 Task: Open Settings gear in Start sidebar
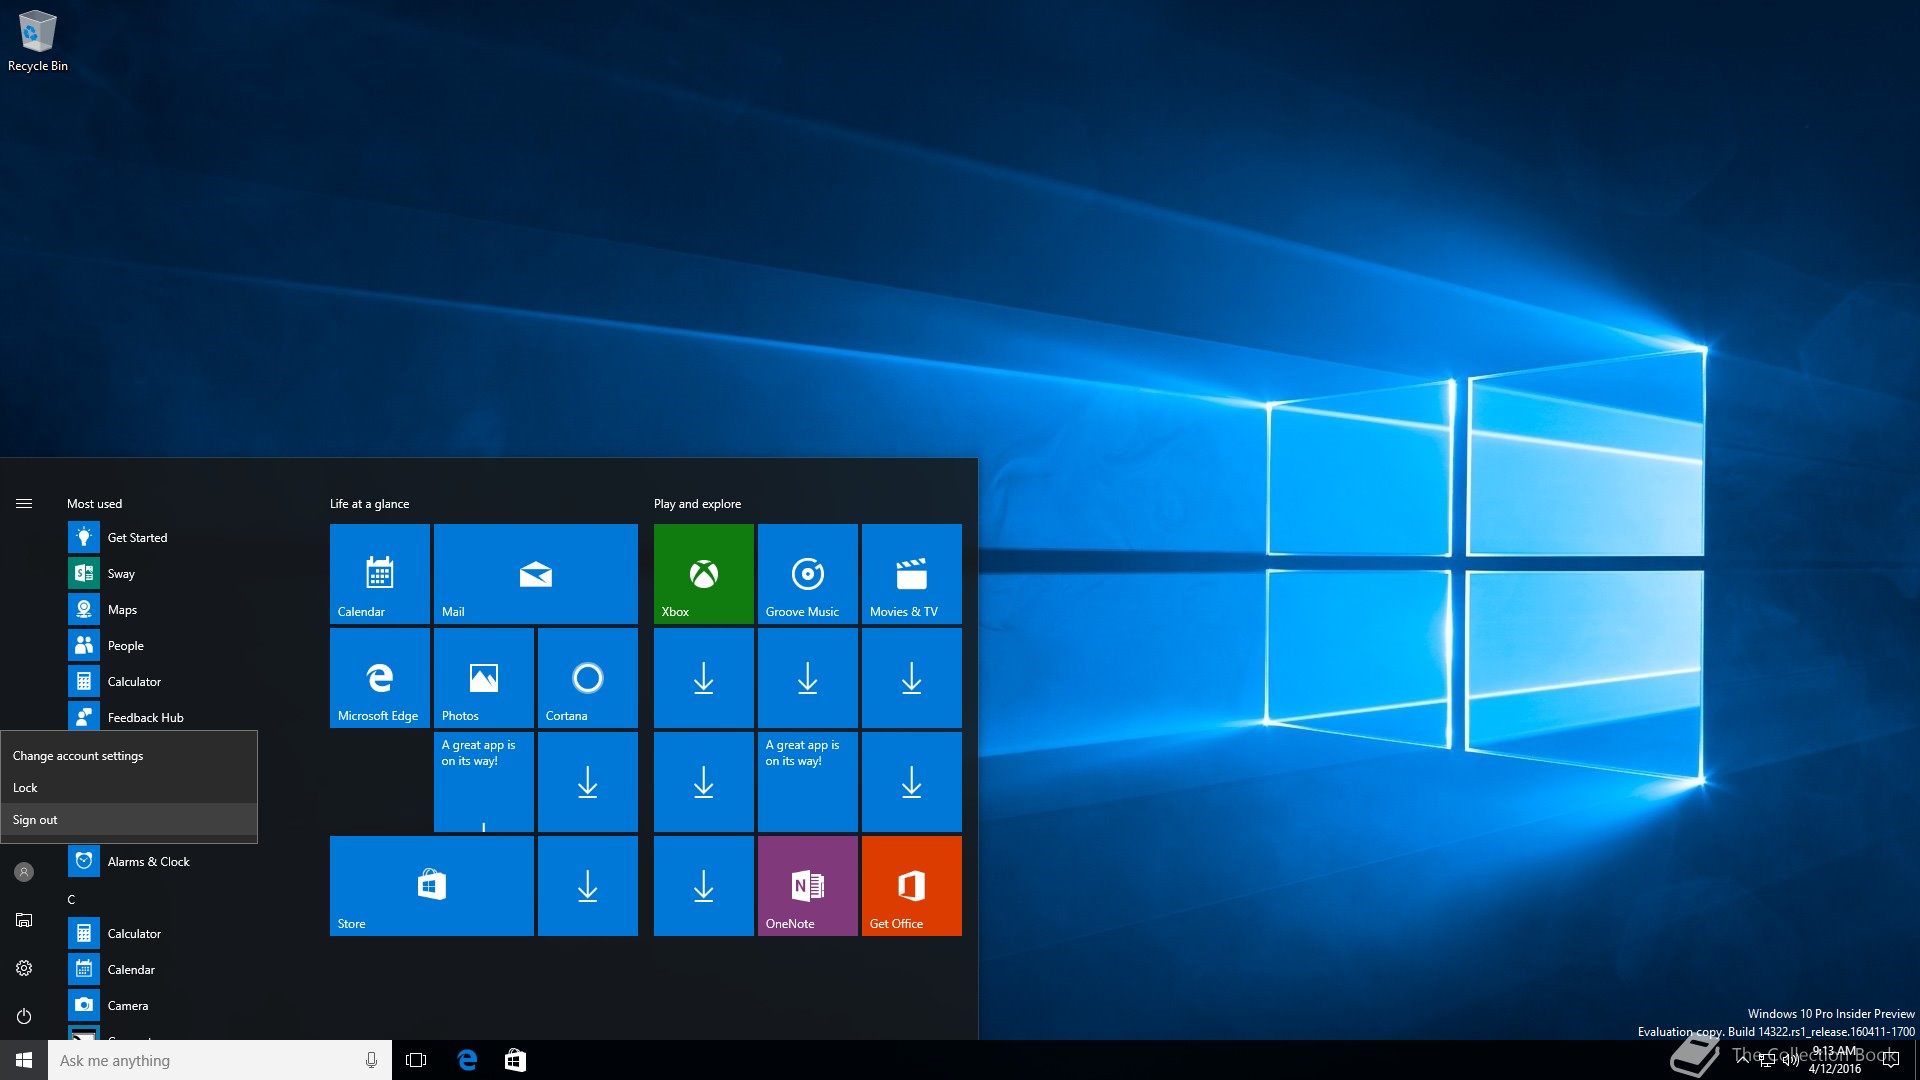click(24, 968)
